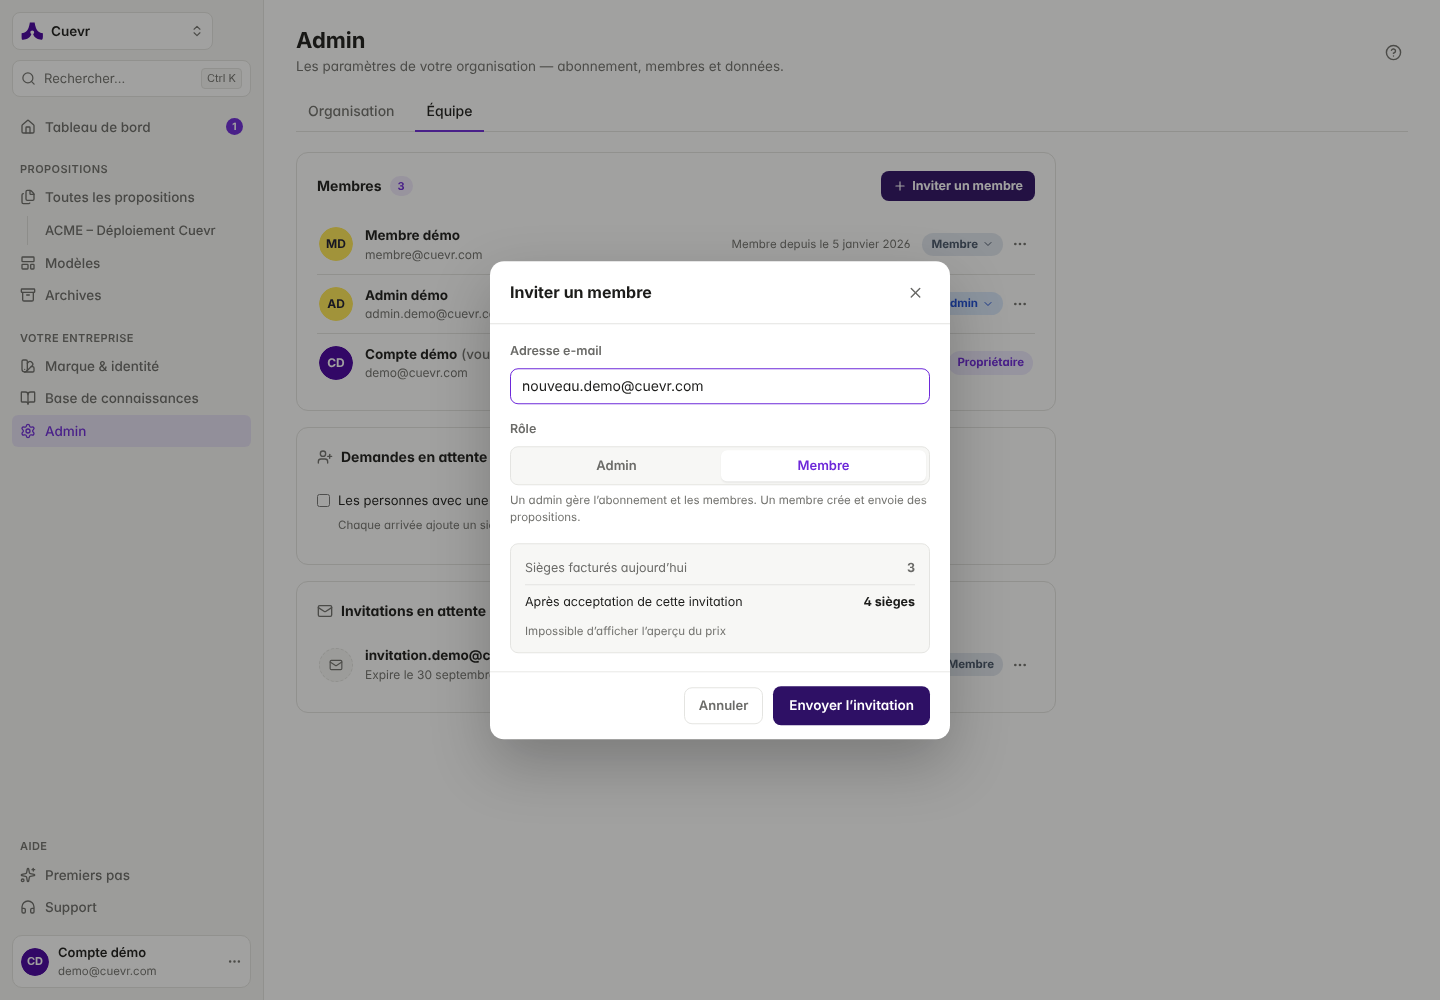Screen dimensions: 1440x1000
Task: Open Premiers pas help item
Action: 131,875
